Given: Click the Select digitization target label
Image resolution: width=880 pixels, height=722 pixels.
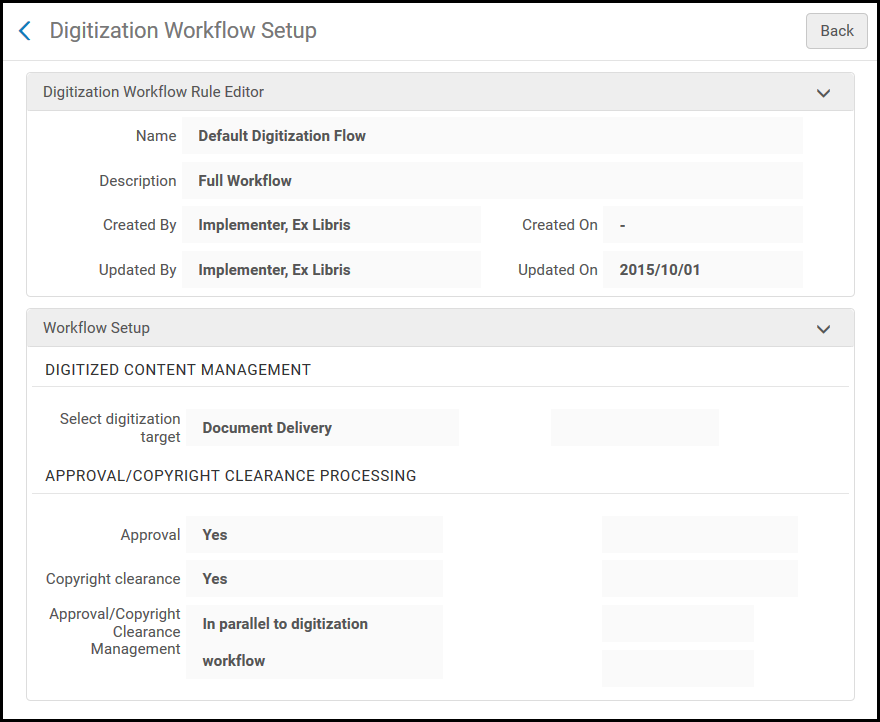Looking at the screenshot, I should (x=120, y=428).
